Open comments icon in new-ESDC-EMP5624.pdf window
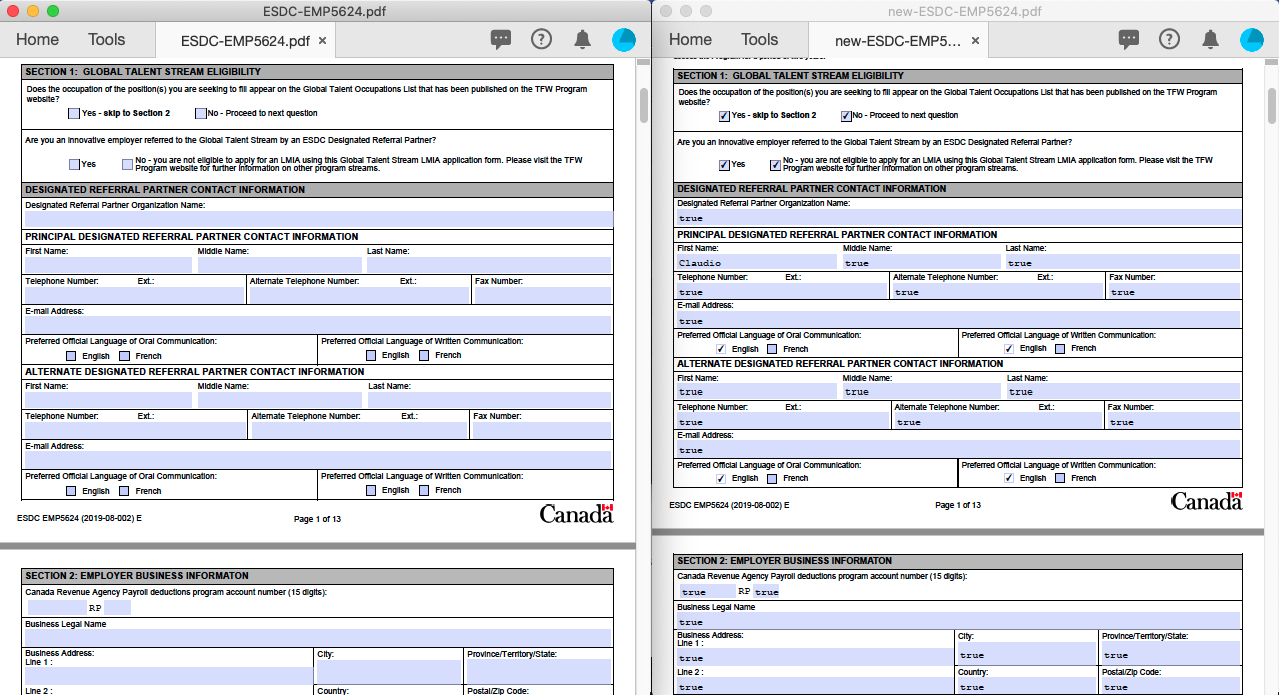The image size is (1279, 695). (x=1129, y=40)
